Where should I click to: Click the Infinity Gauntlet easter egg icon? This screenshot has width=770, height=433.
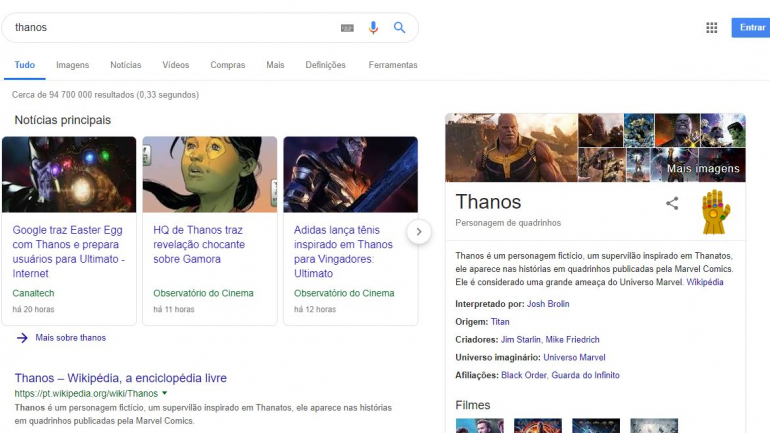tap(715, 212)
